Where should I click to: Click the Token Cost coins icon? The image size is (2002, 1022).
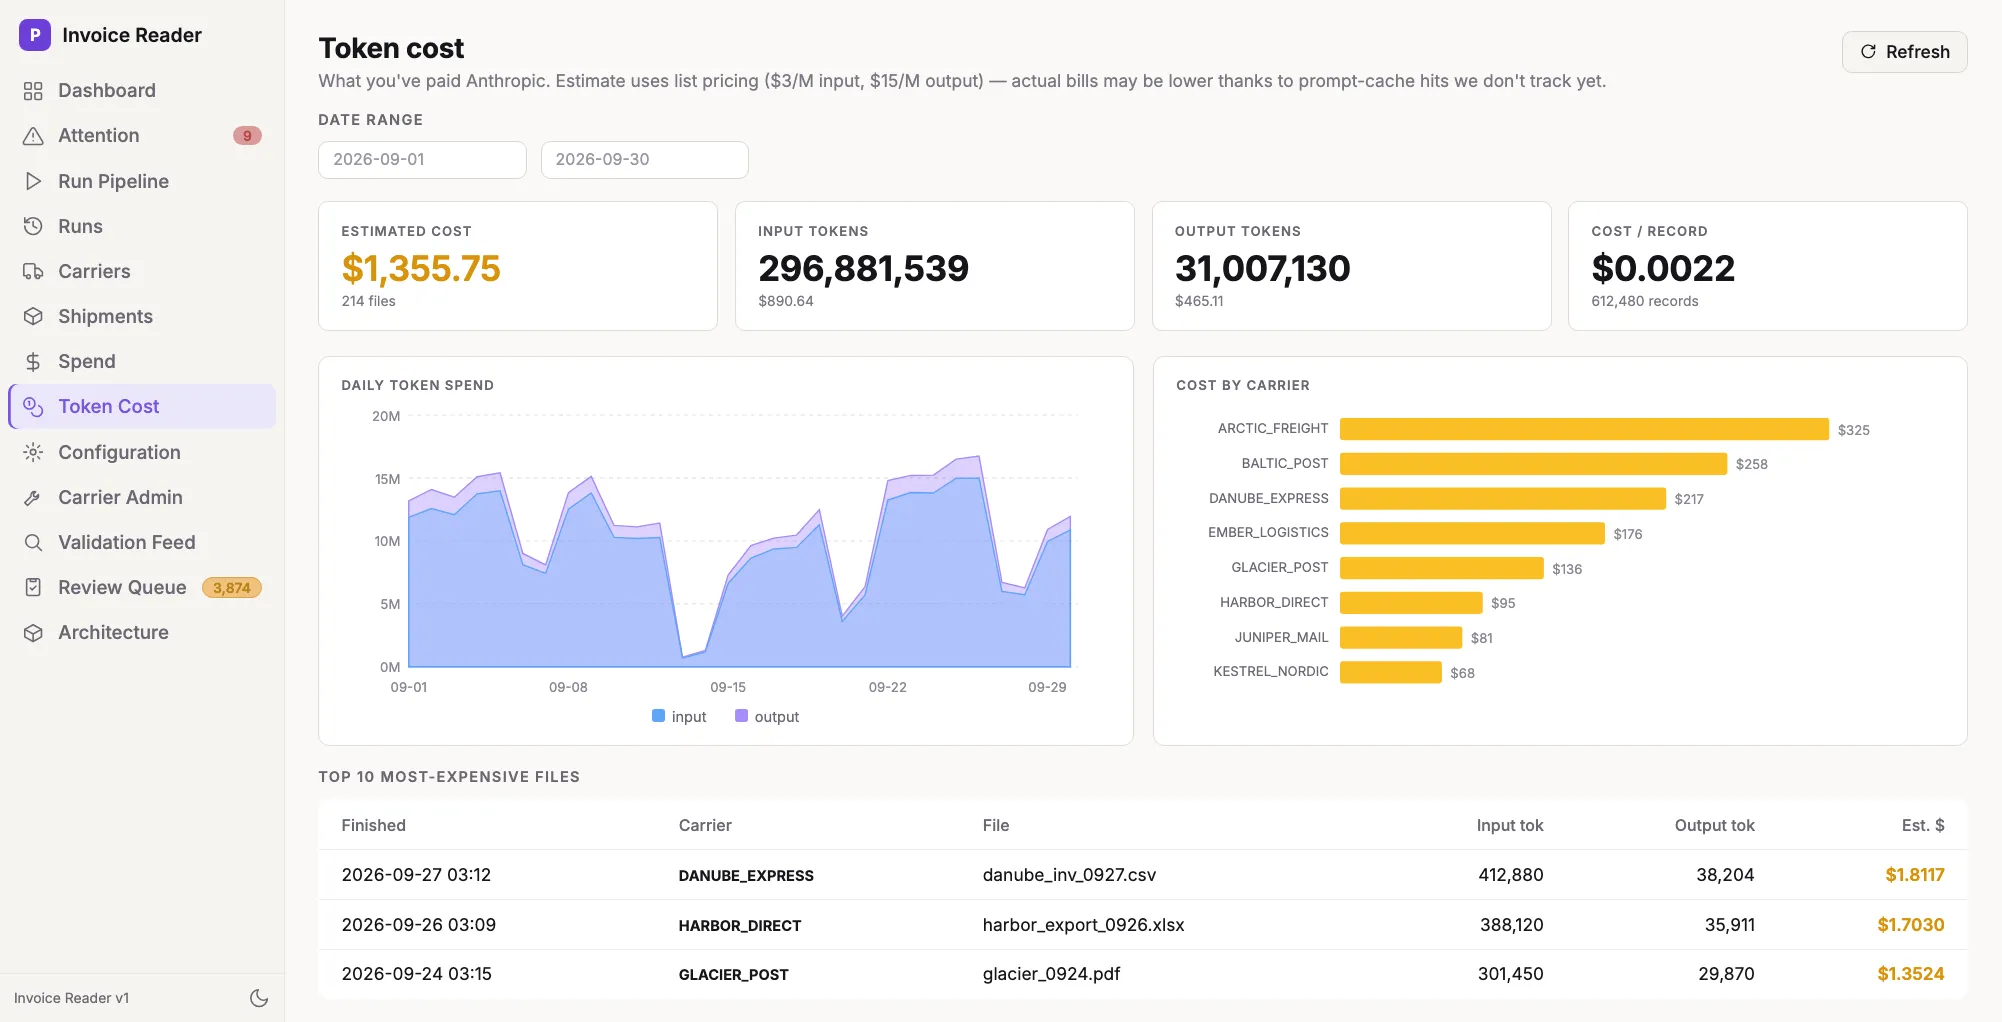click(x=33, y=407)
